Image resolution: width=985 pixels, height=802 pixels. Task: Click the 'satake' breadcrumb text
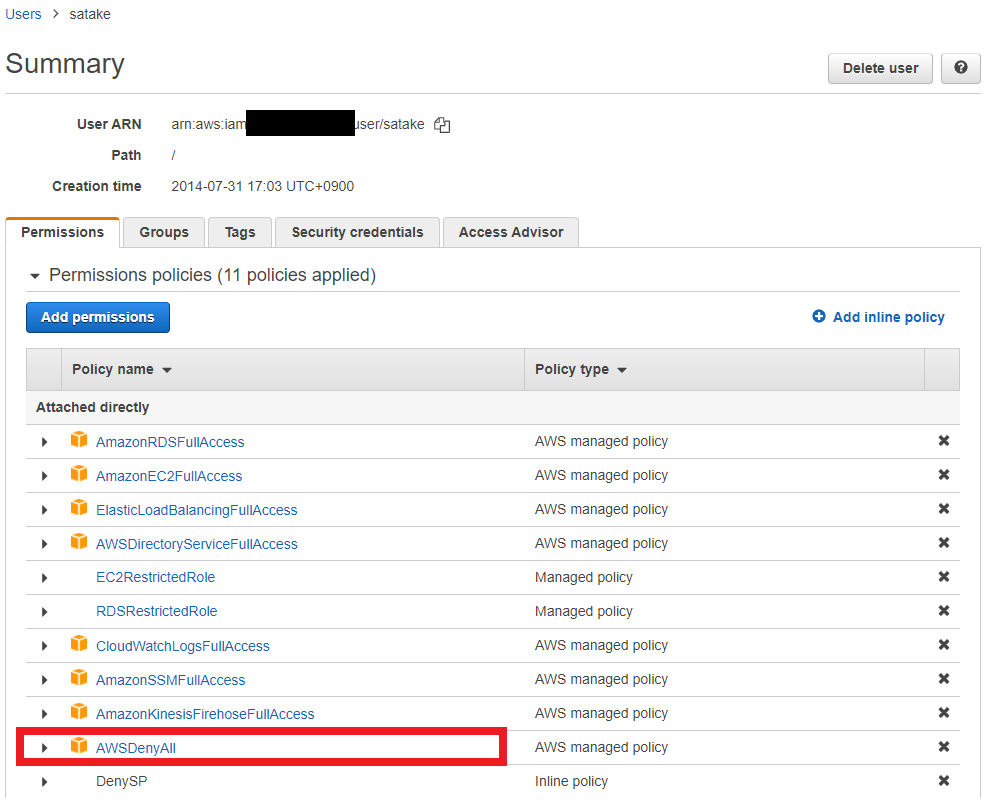90,14
